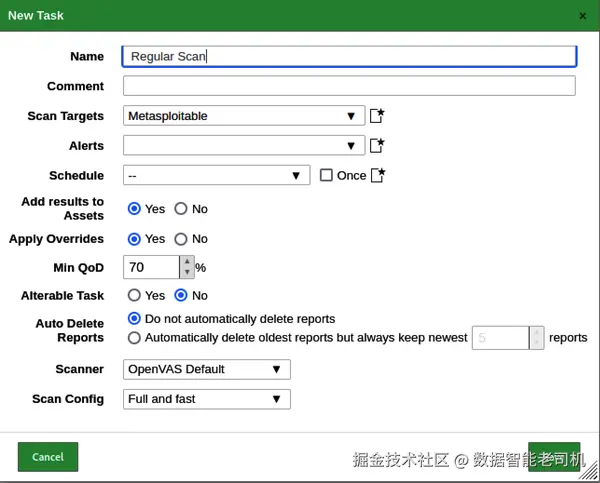Viewport: 600px width, 483px height.
Task: Click the Cancel button
Action: (48, 457)
